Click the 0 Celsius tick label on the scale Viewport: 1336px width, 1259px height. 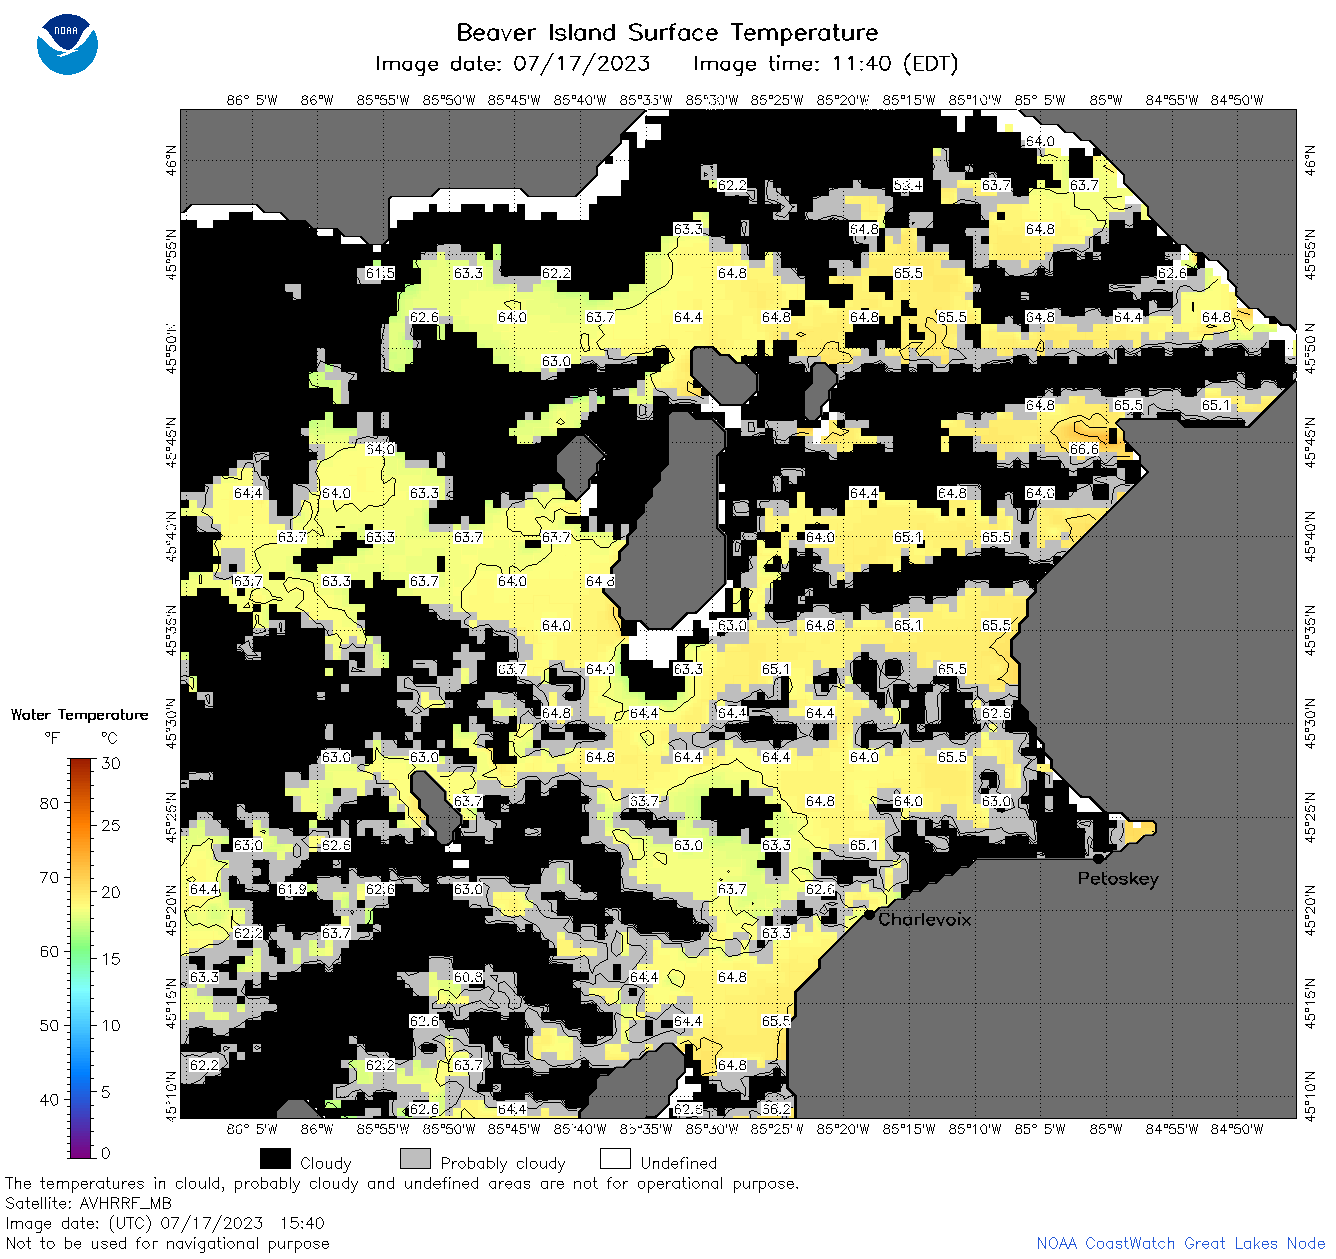coord(106,1153)
